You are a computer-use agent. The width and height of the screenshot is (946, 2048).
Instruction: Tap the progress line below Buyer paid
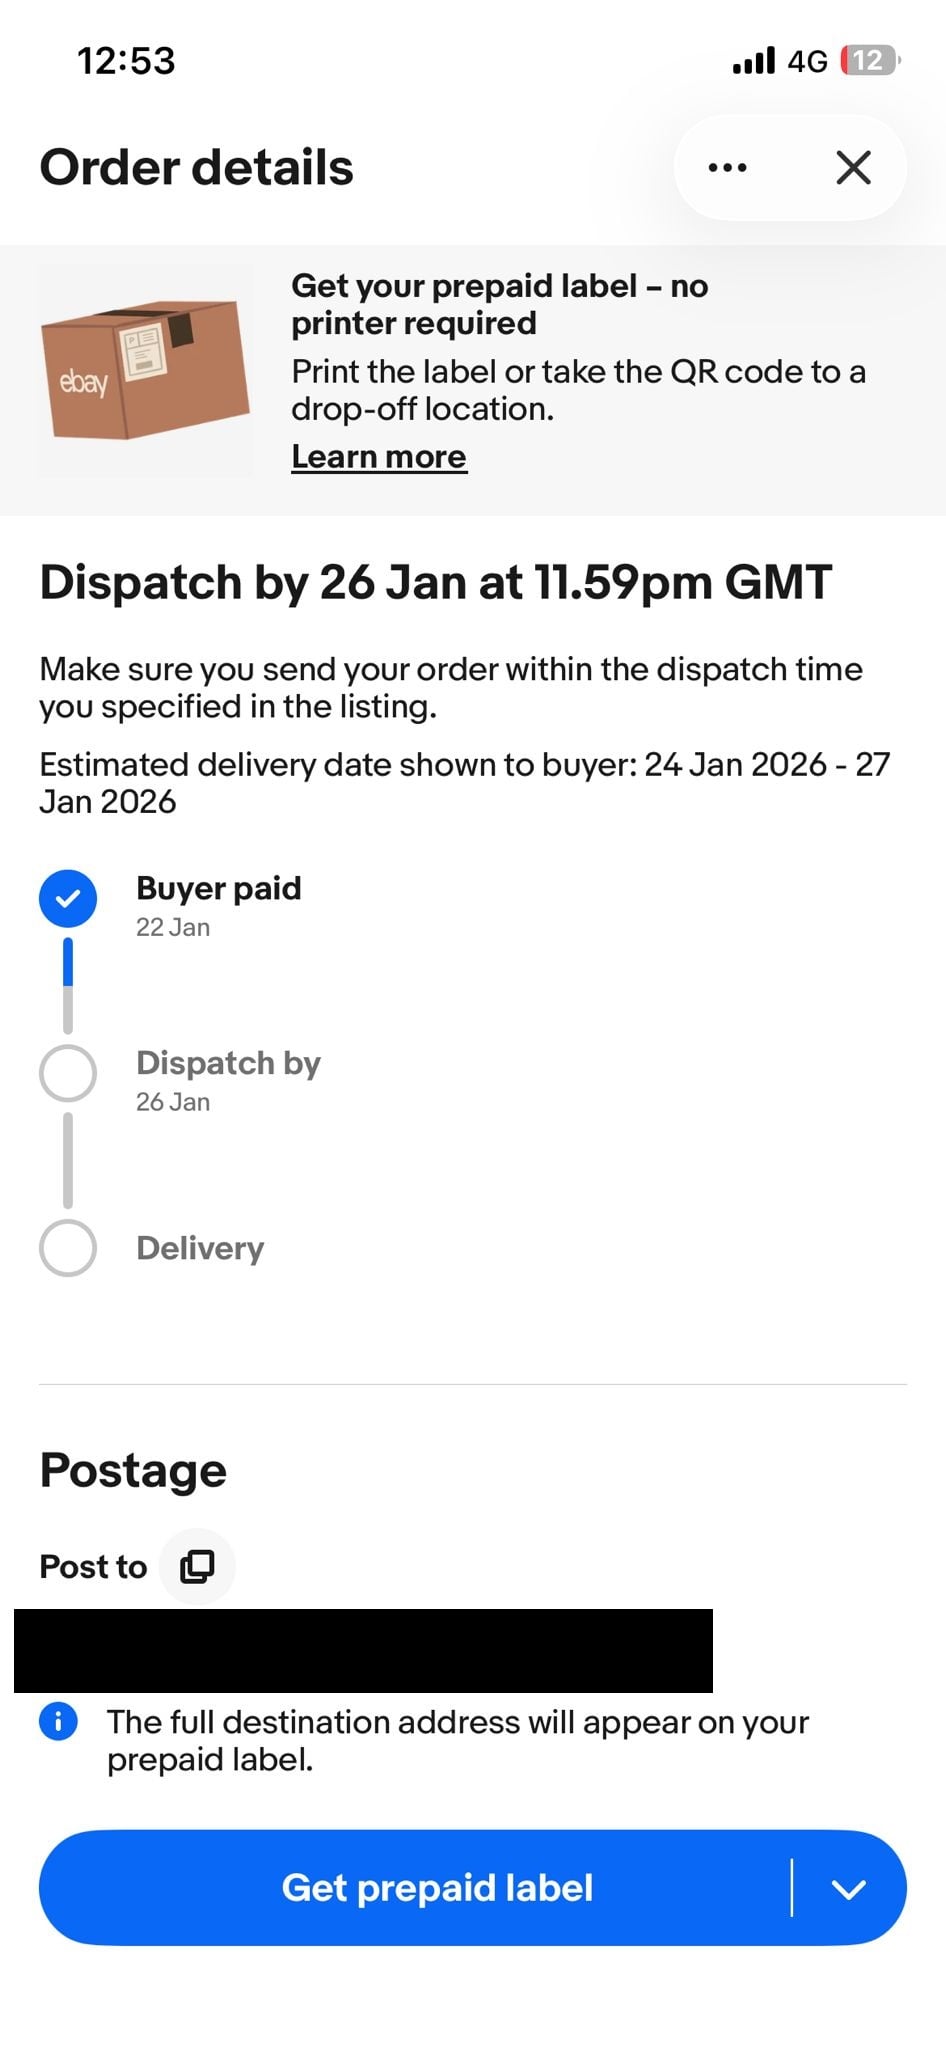[x=68, y=985]
